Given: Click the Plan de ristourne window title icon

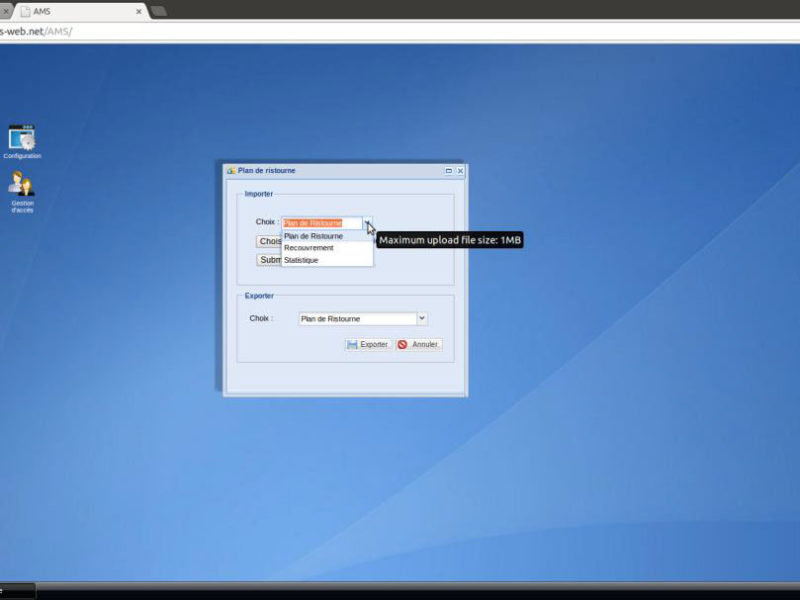Looking at the screenshot, I should click(x=231, y=171).
